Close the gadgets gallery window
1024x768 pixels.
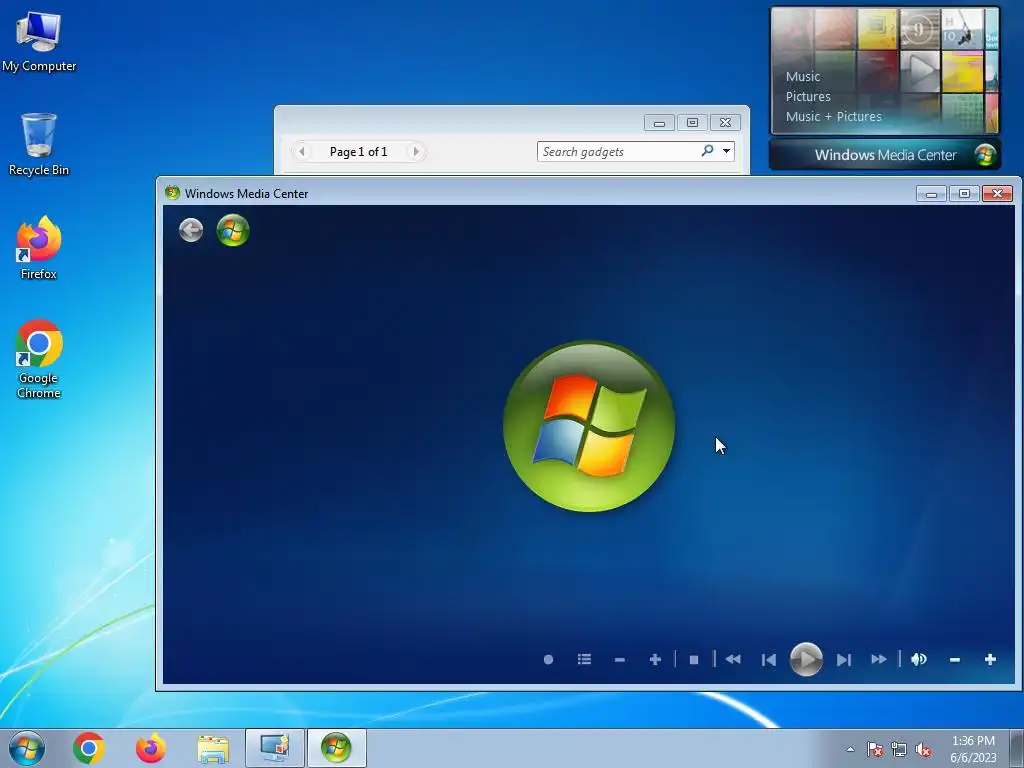point(725,123)
